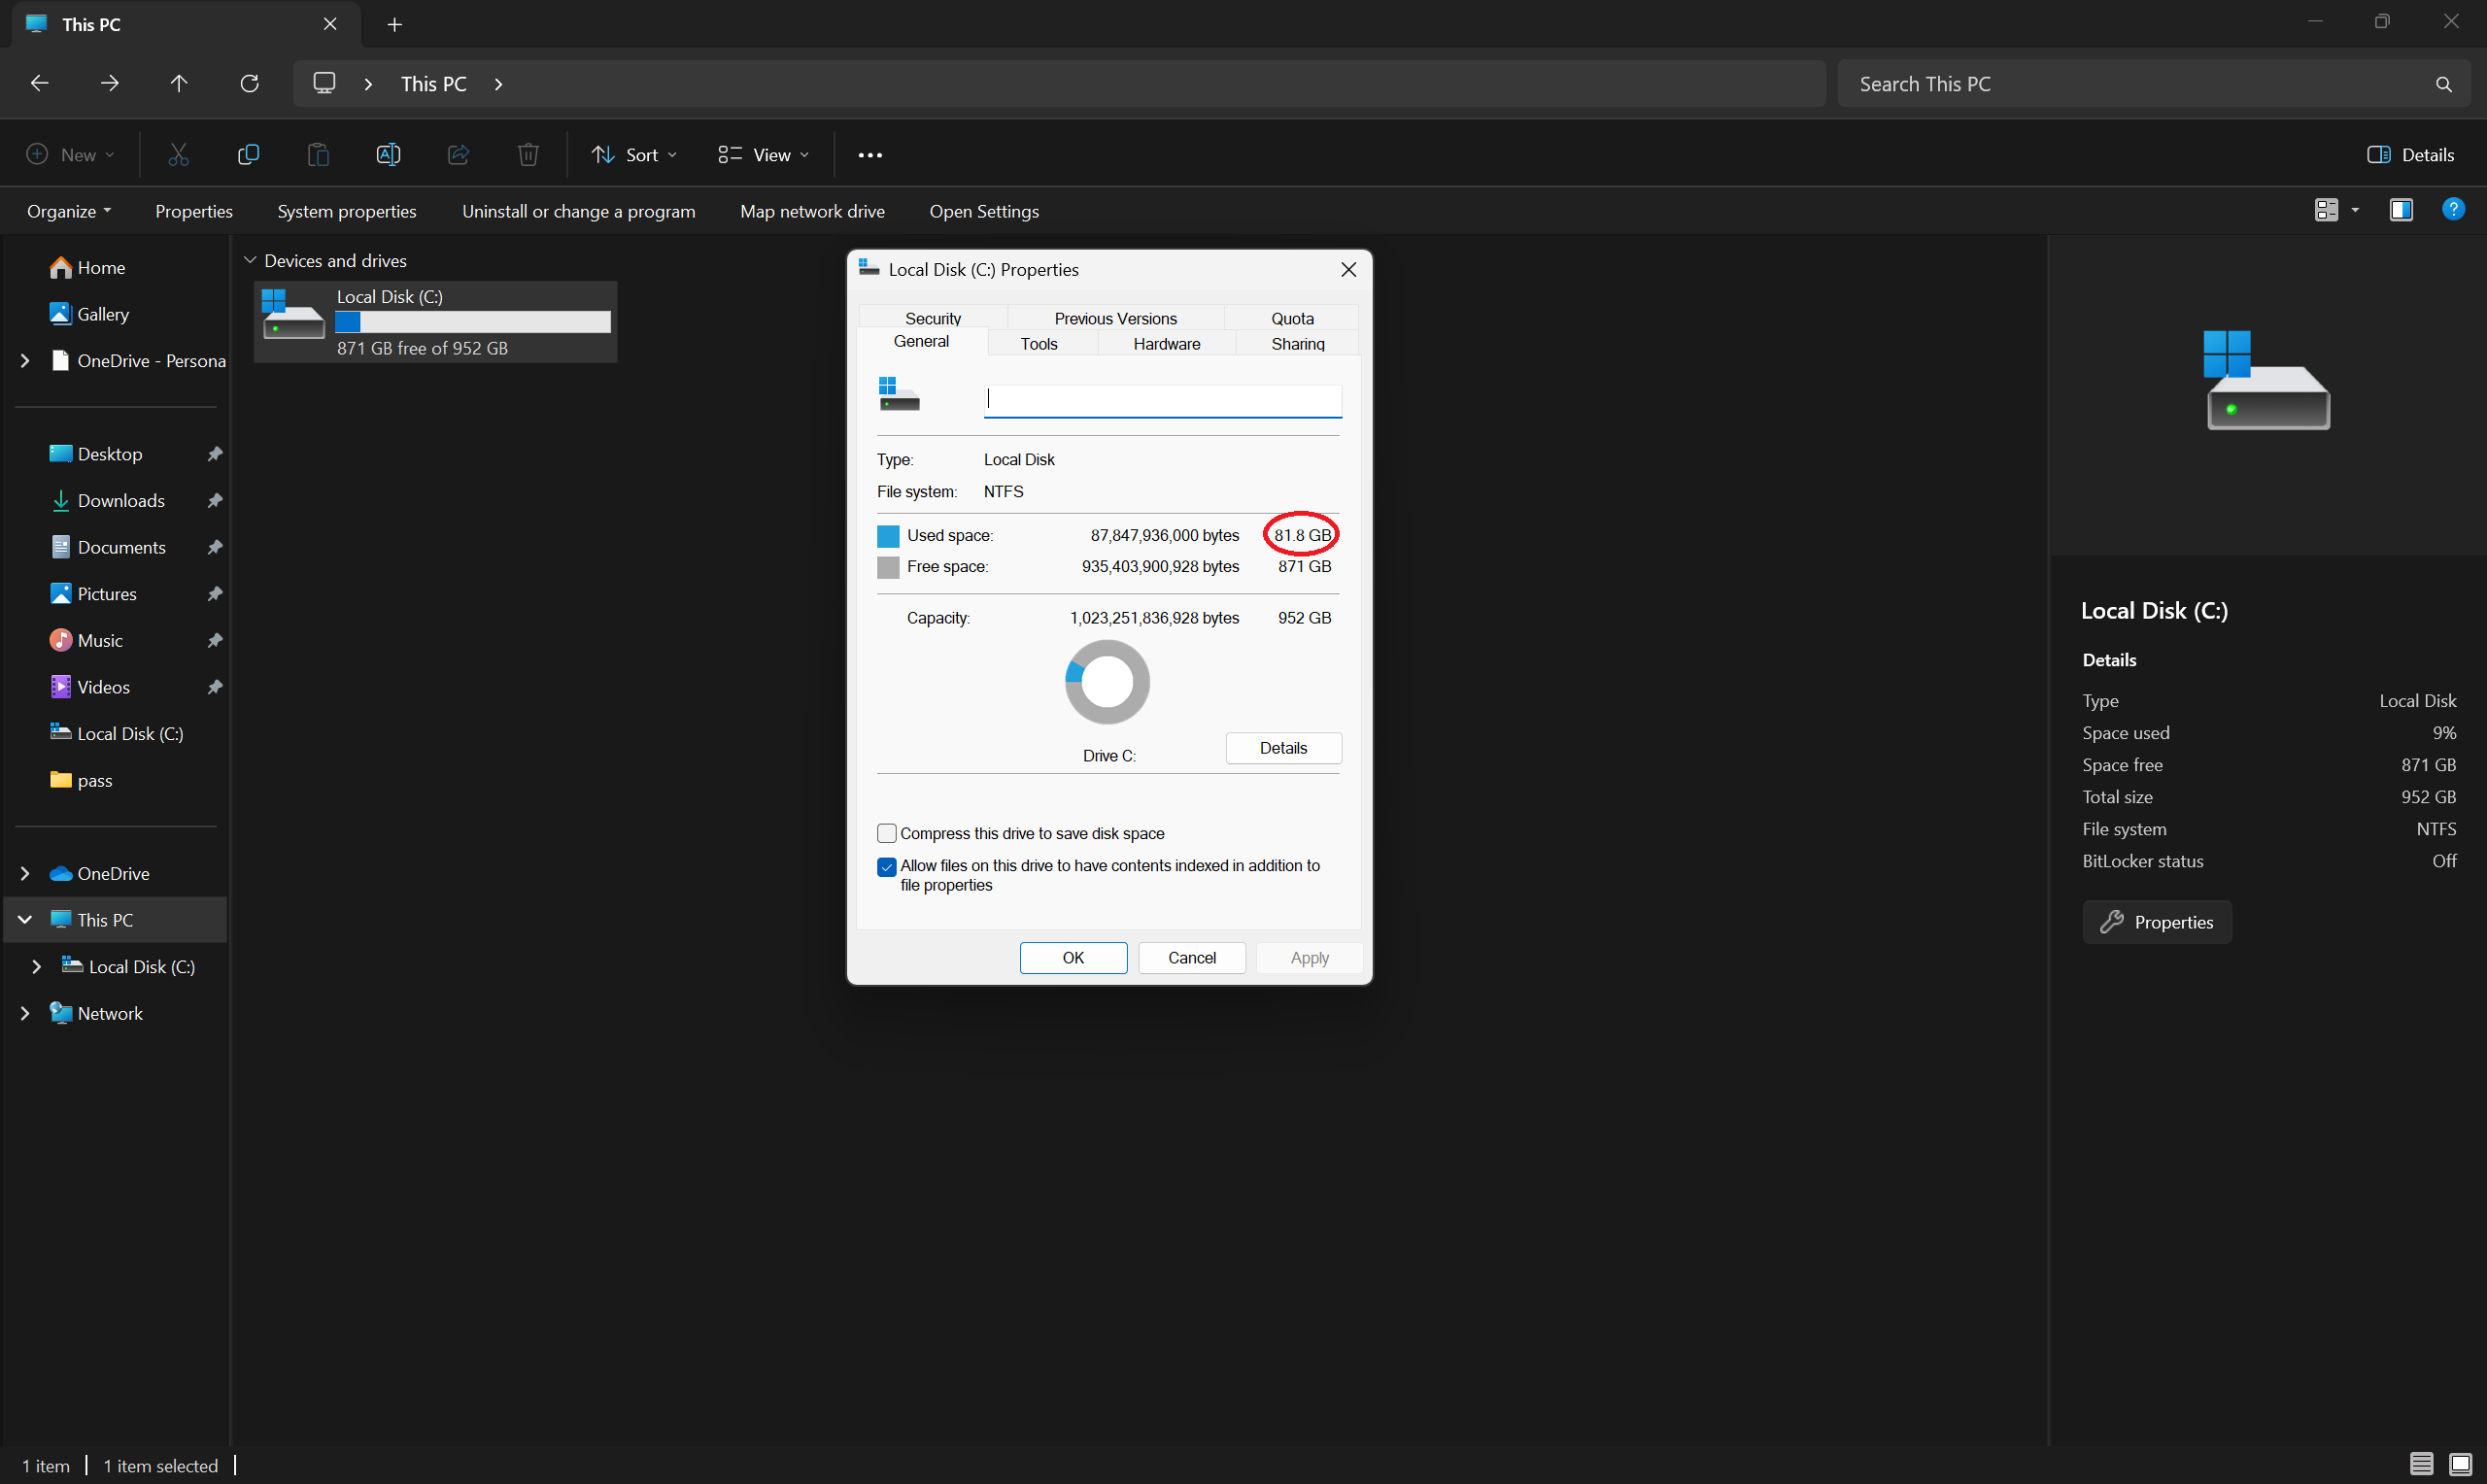Toggle the Details pane button
Screen dimensions: 2487x1484
point(2410,154)
